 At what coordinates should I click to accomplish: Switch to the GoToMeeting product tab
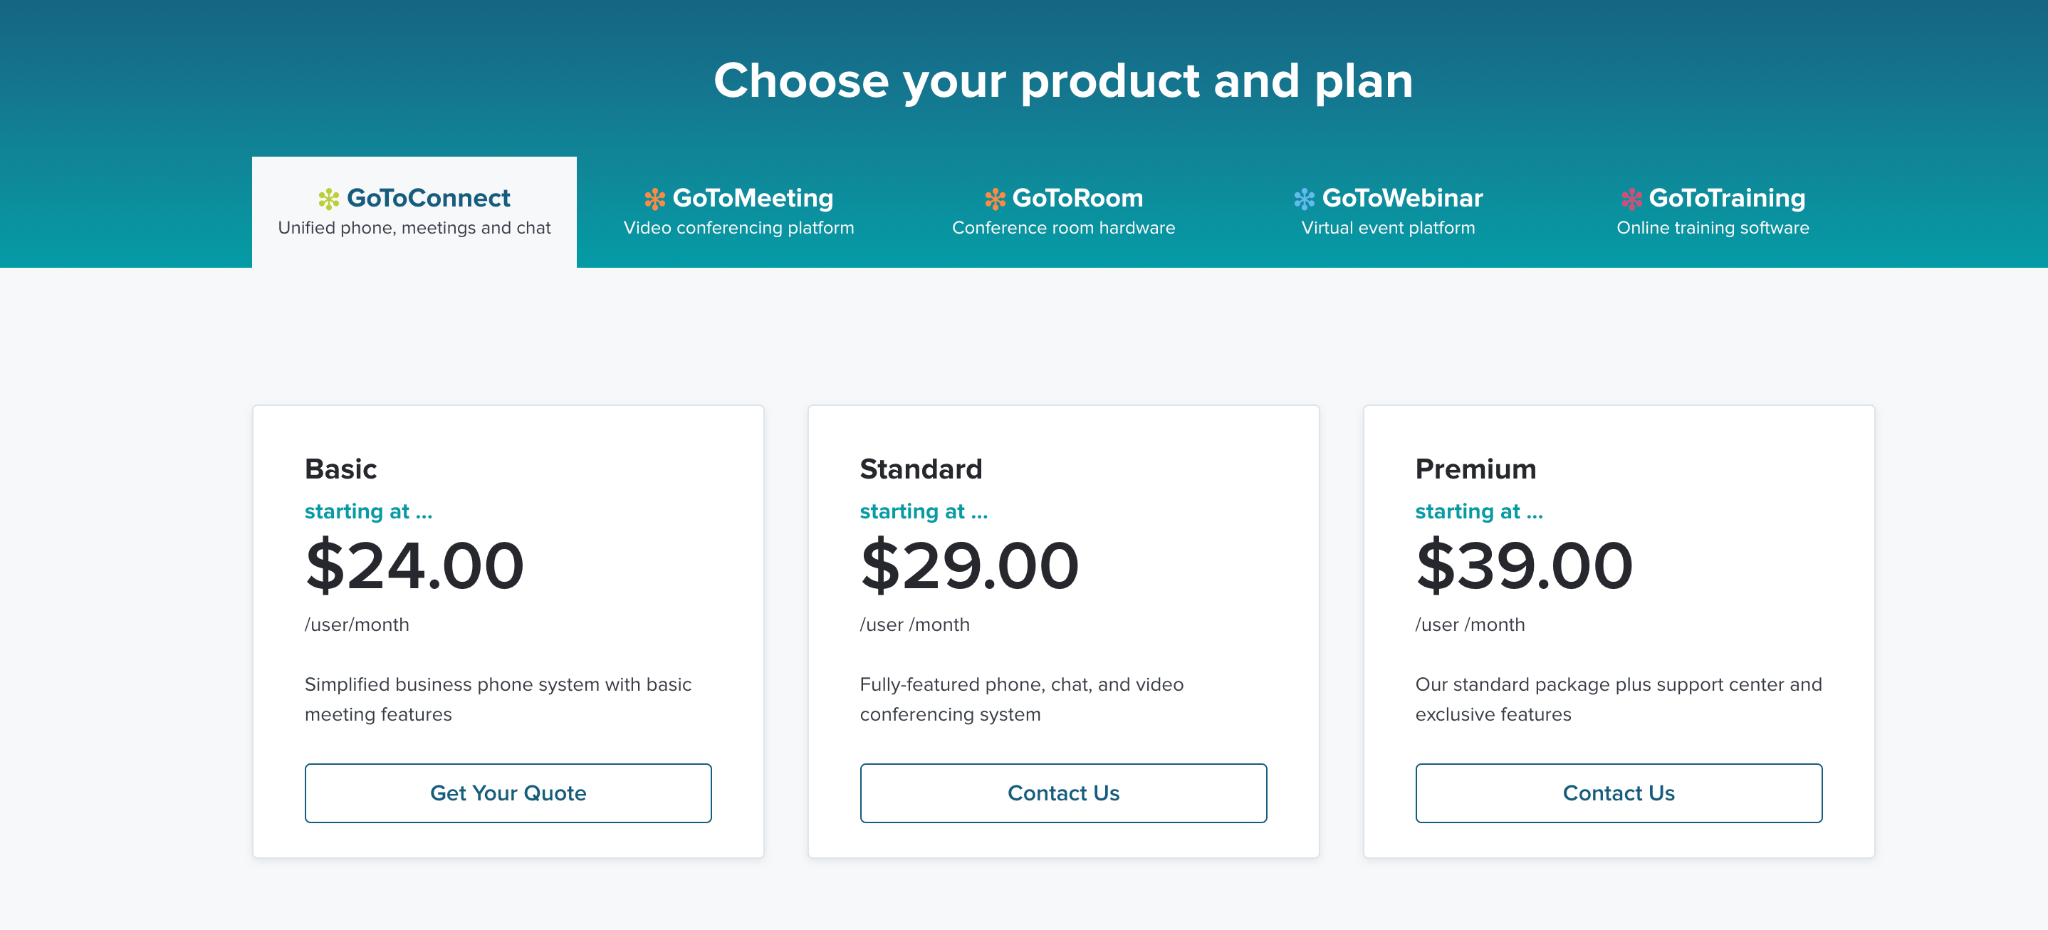tap(739, 212)
